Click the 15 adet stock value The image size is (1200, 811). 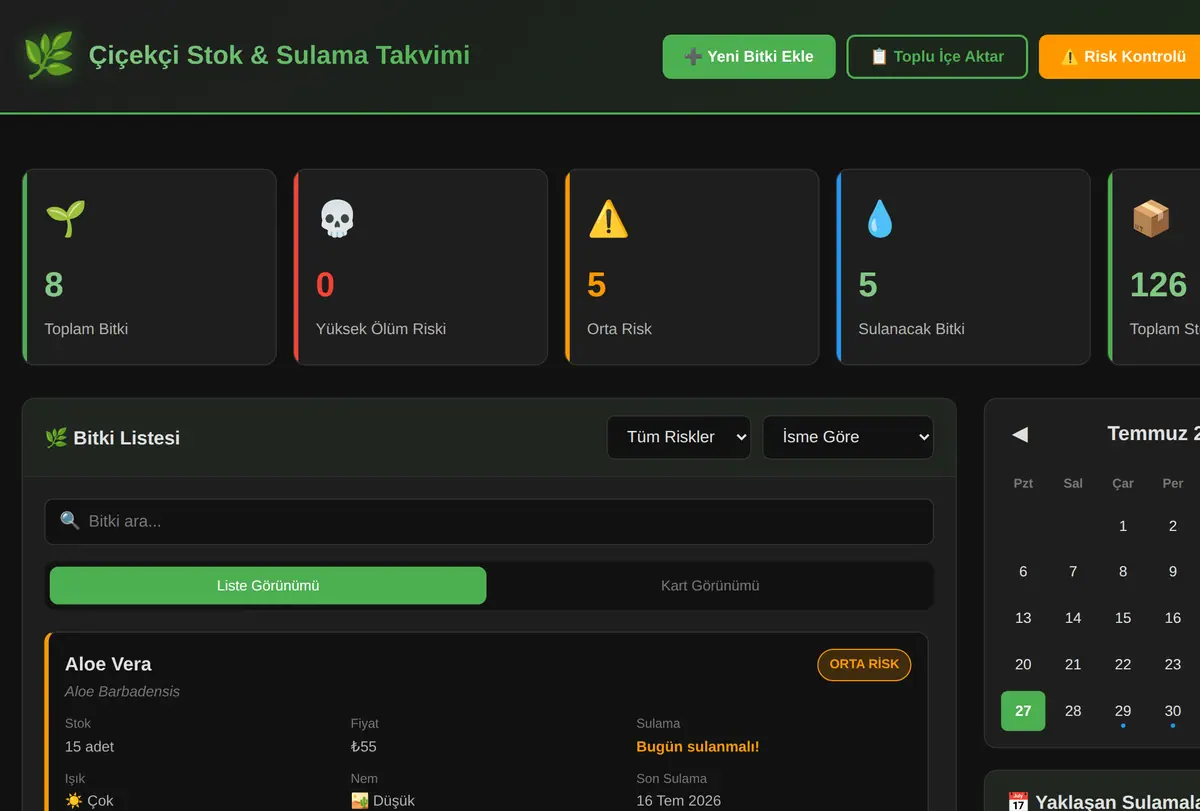point(90,747)
